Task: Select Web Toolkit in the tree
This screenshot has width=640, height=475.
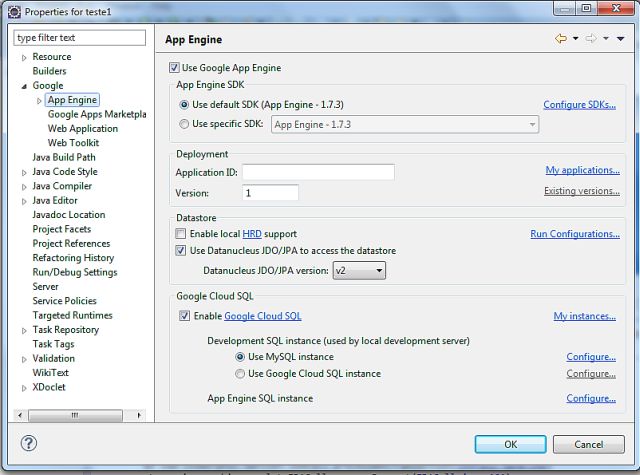Action: [x=73, y=143]
